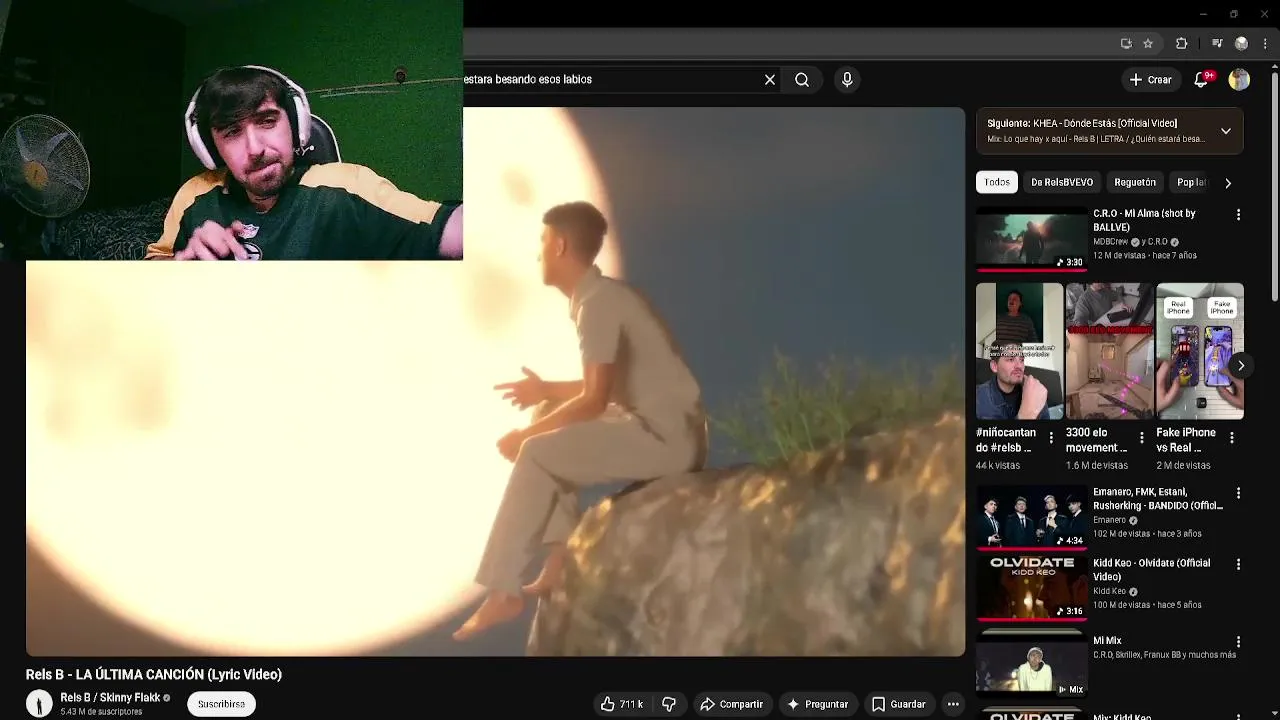Open options menu for Kidd Keo Olvidate

click(1238, 564)
